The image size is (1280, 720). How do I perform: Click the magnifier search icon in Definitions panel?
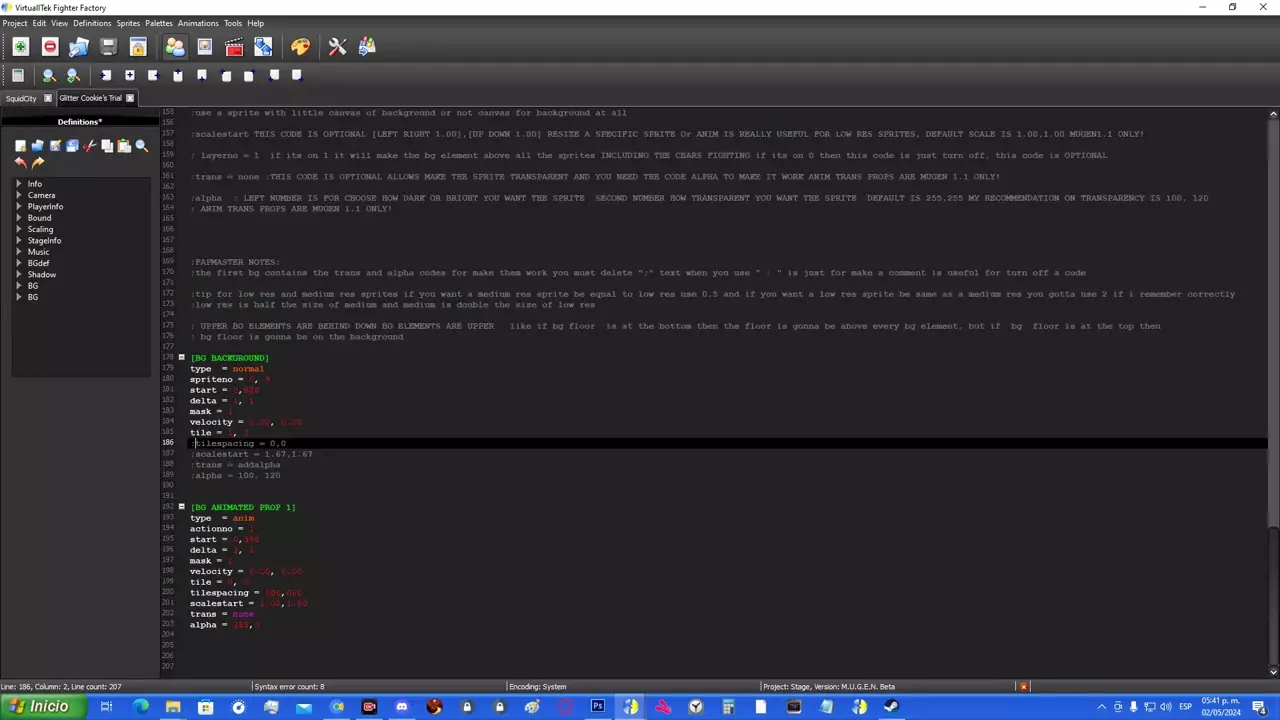click(x=141, y=146)
